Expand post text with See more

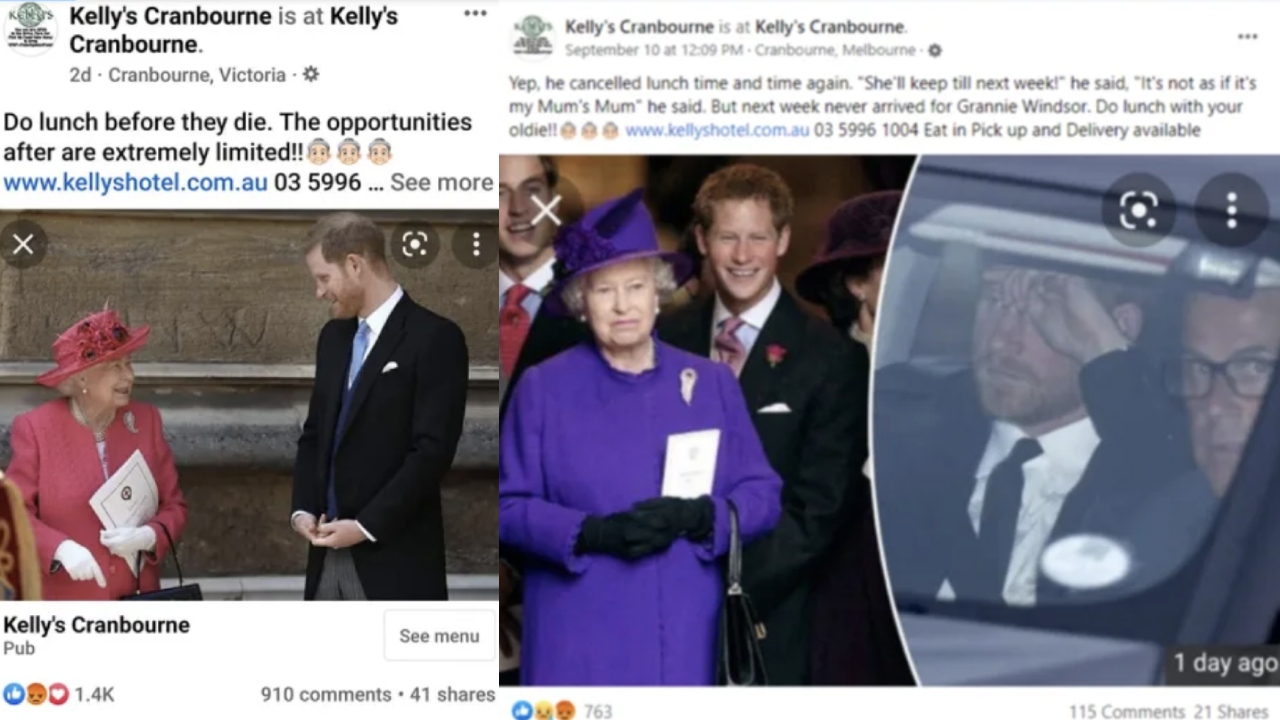point(441,182)
